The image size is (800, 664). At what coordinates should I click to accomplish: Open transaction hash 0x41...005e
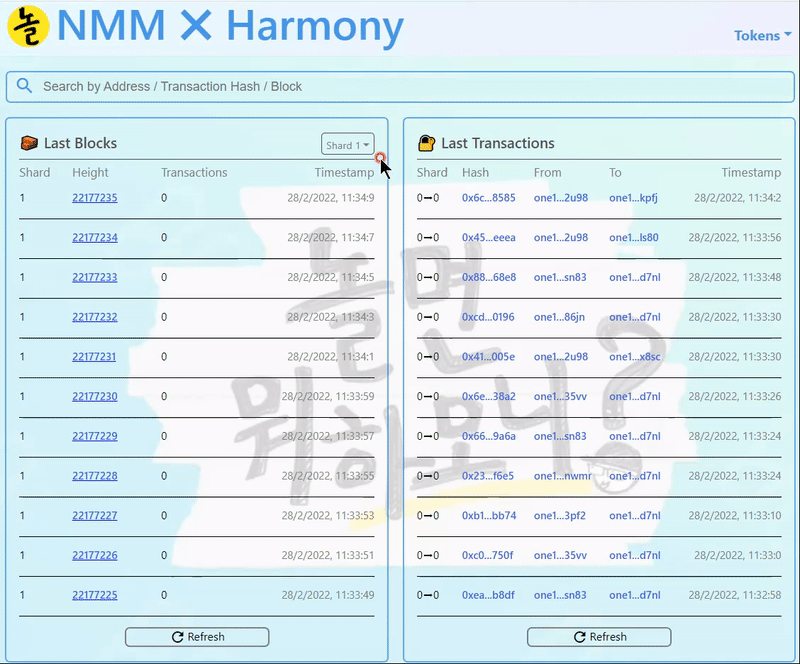488,357
